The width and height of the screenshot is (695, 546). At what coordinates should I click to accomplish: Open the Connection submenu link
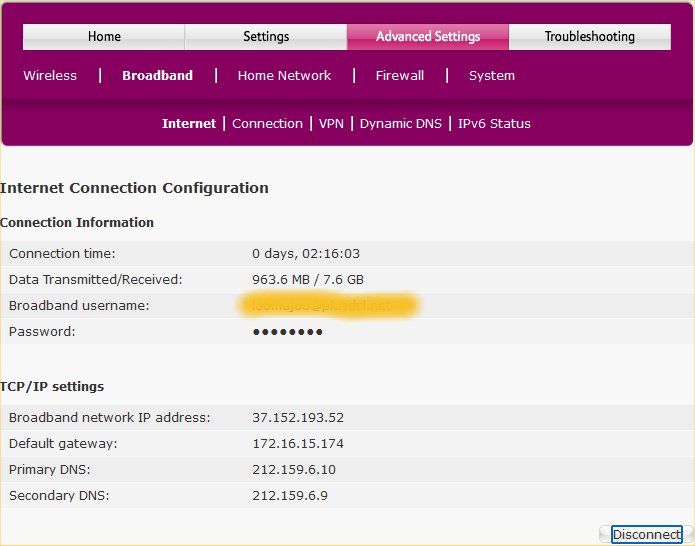(x=267, y=124)
